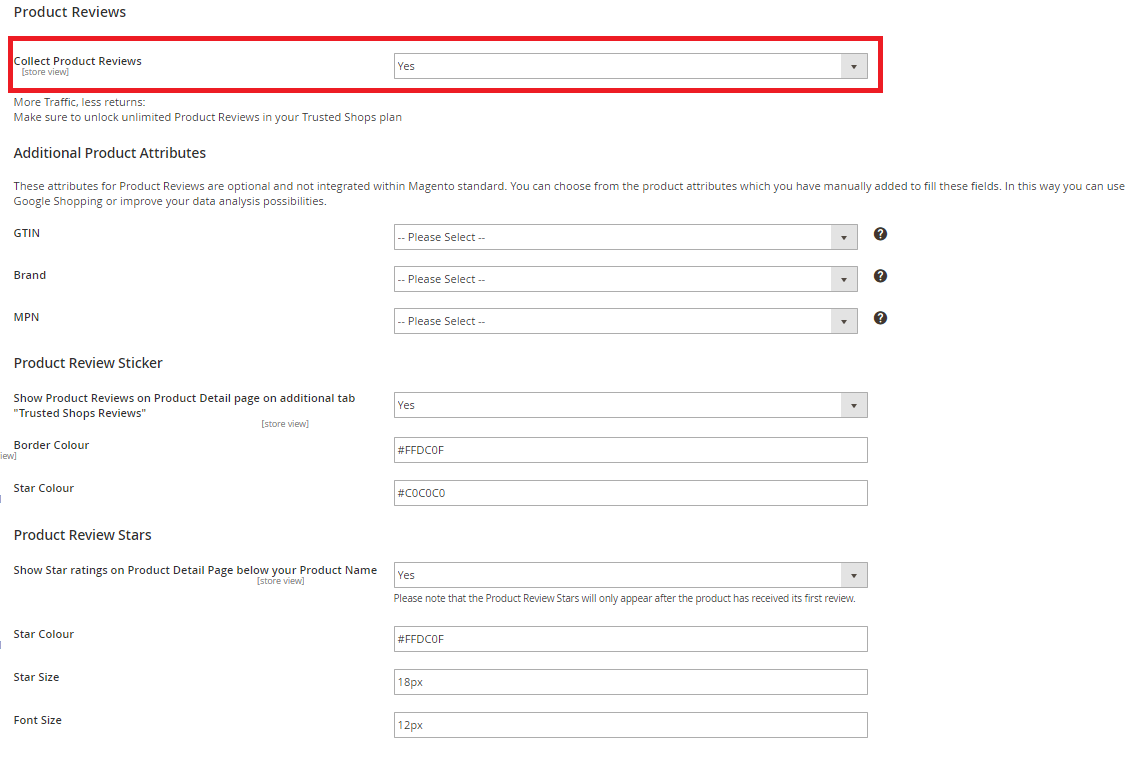The height and width of the screenshot is (773, 1133).
Task: Click the Brand field label
Action: [30, 275]
